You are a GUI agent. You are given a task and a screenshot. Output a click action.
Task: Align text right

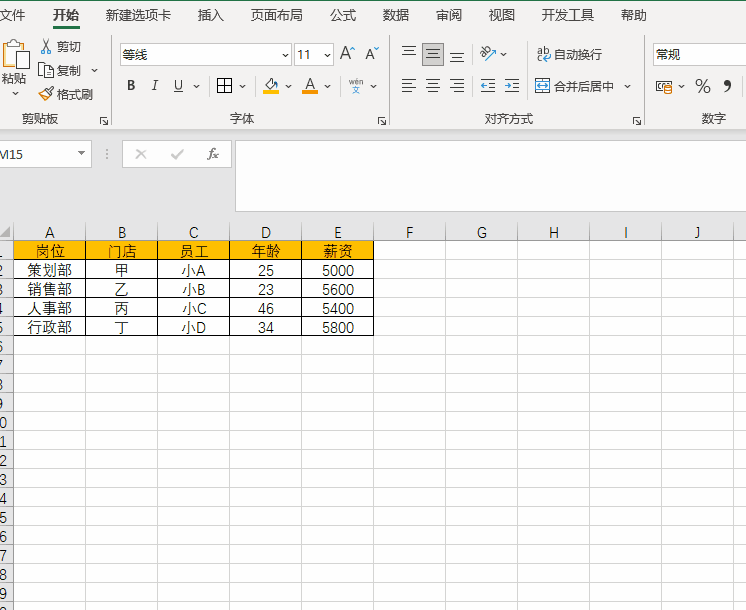457,86
